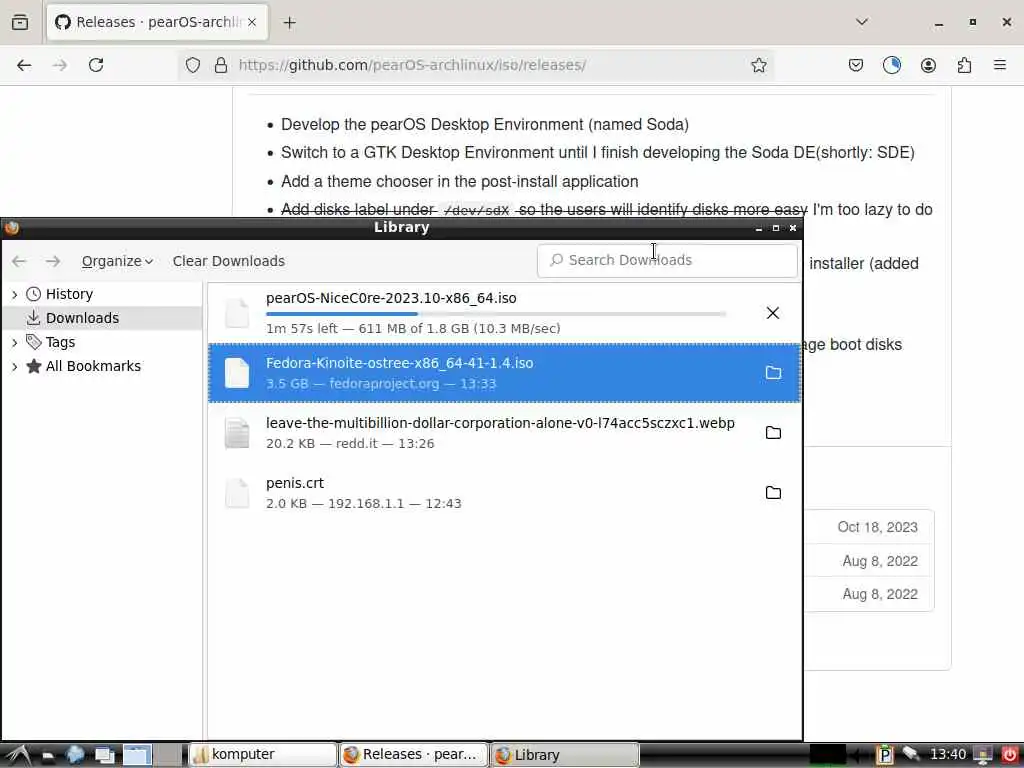
Task: Focus the Search Downloads field
Action: tap(667, 260)
